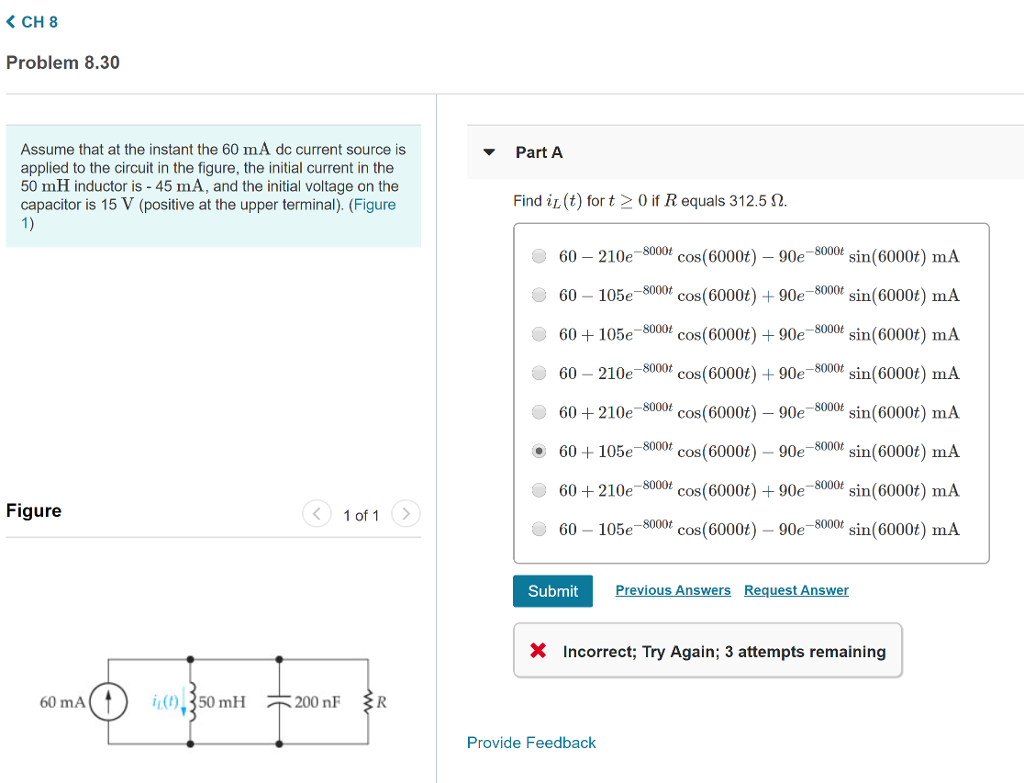
Task: Select the first answer option with -210e cos
Action: pos(539,256)
